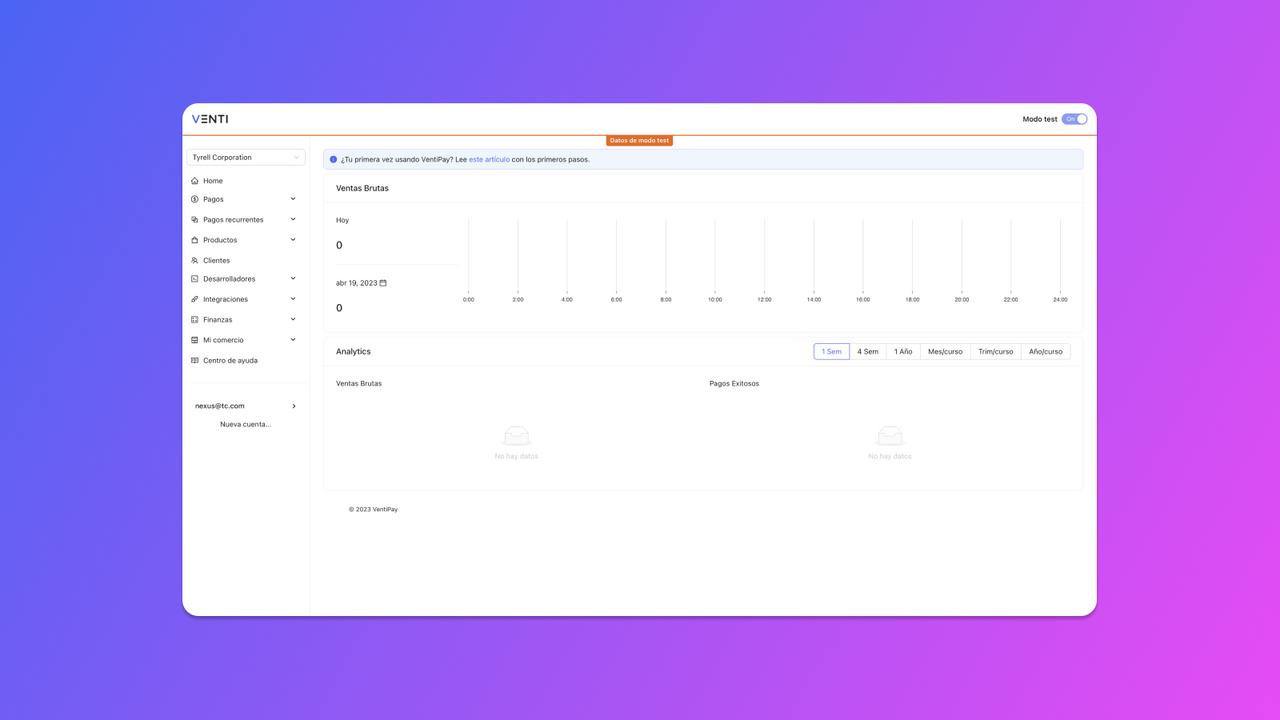Select the Mes/curso range tab
The height and width of the screenshot is (720, 1280).
coord(945,351)
